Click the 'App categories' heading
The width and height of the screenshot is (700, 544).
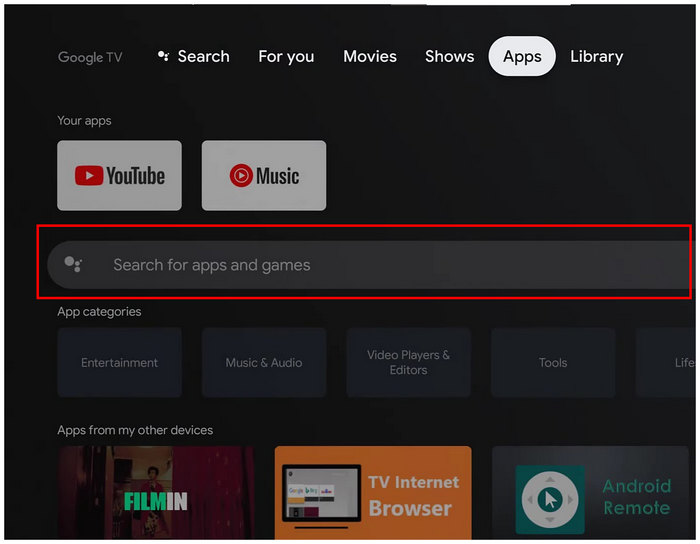(x=99, y=311)
